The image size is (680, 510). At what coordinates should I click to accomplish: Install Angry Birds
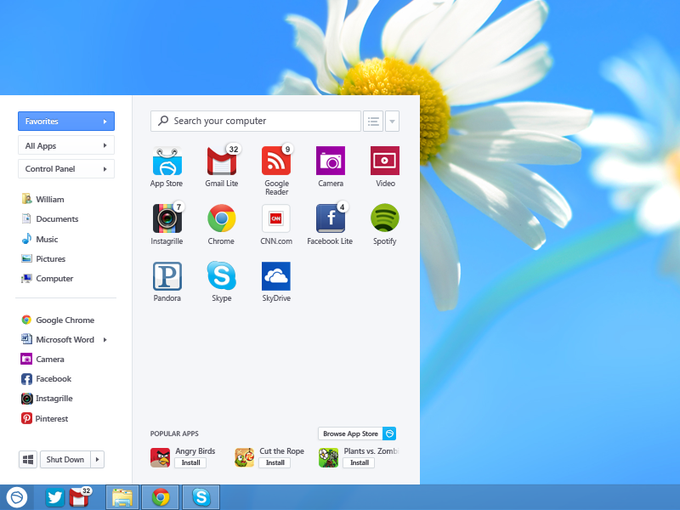point(191,463)
